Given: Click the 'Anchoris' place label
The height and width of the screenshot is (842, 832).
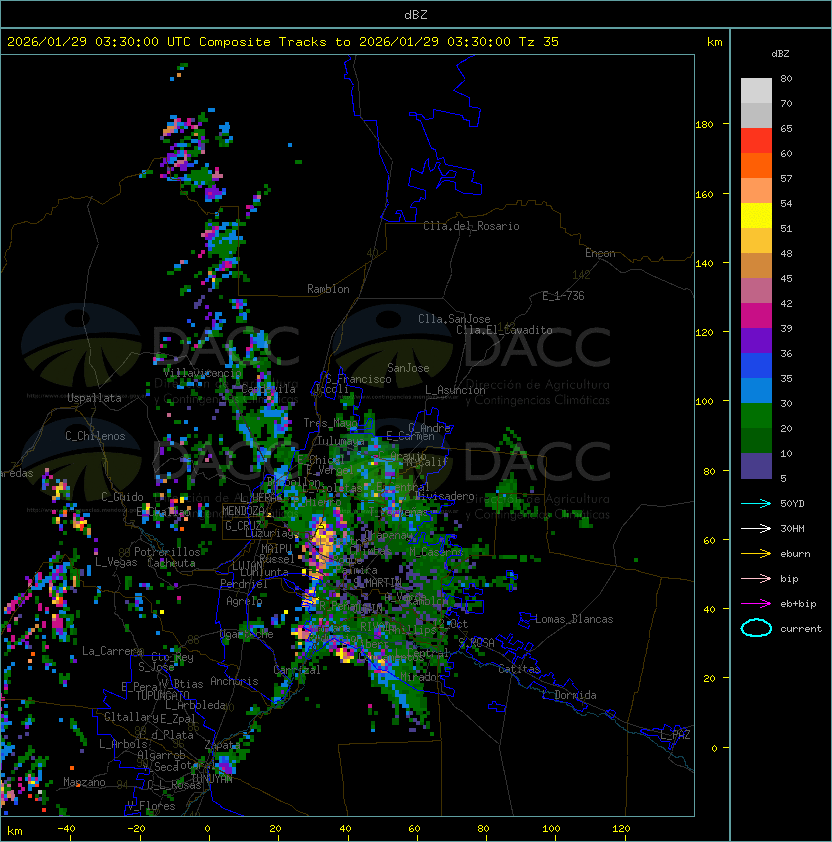Looking at the screenshot, I should (x=234, y=681).
